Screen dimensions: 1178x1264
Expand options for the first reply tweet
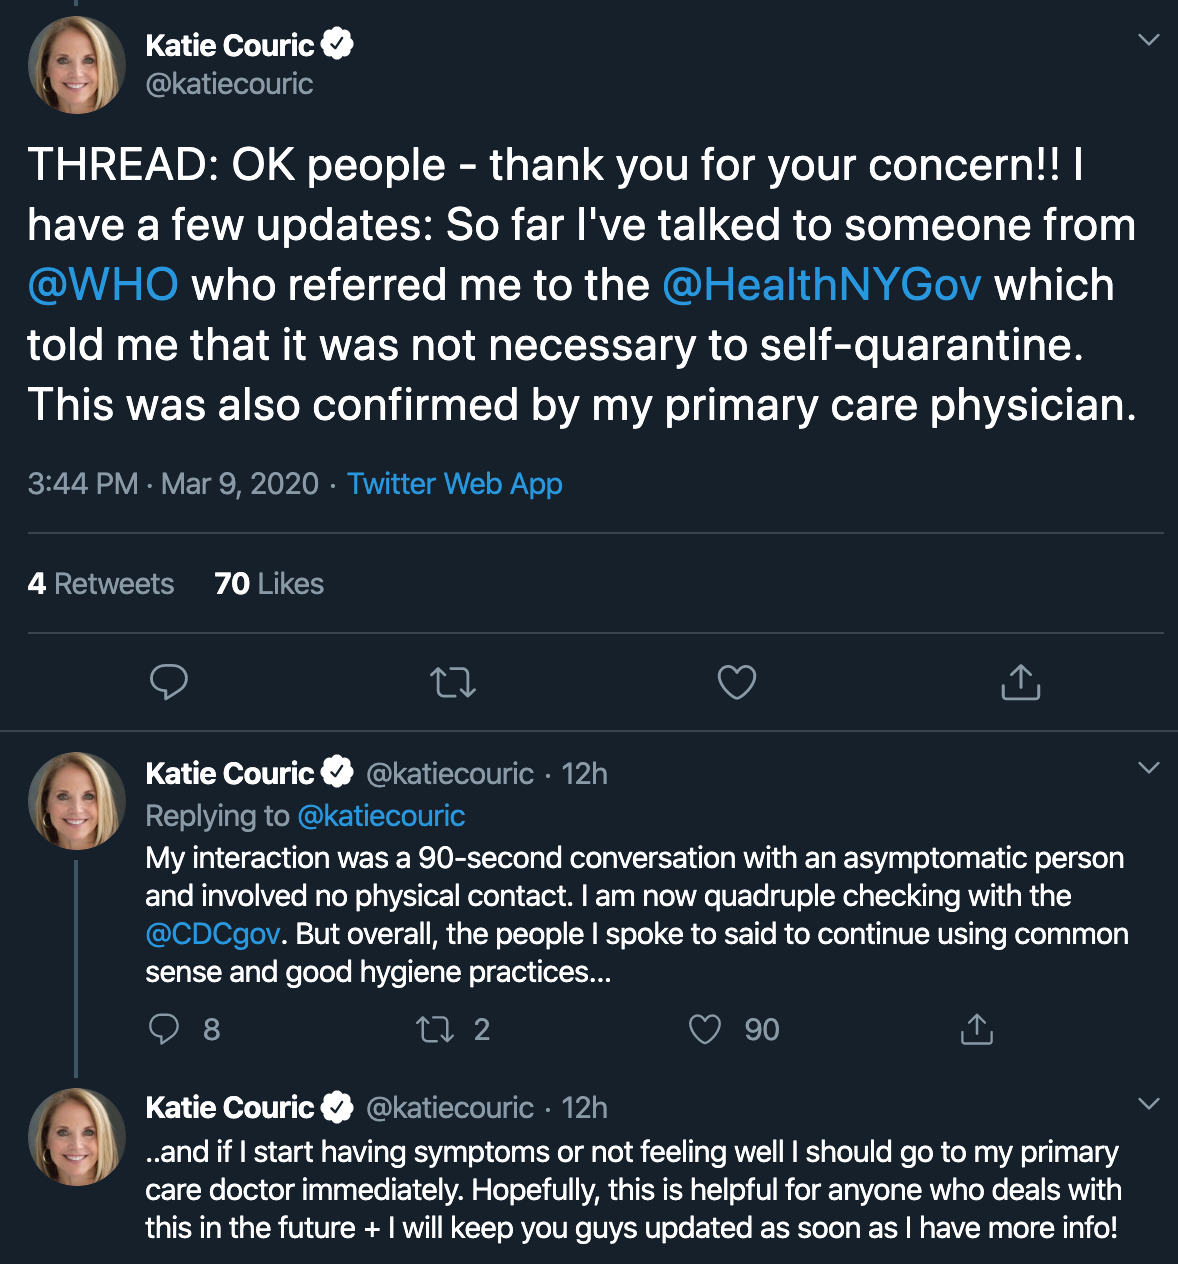click(1149, 768)
